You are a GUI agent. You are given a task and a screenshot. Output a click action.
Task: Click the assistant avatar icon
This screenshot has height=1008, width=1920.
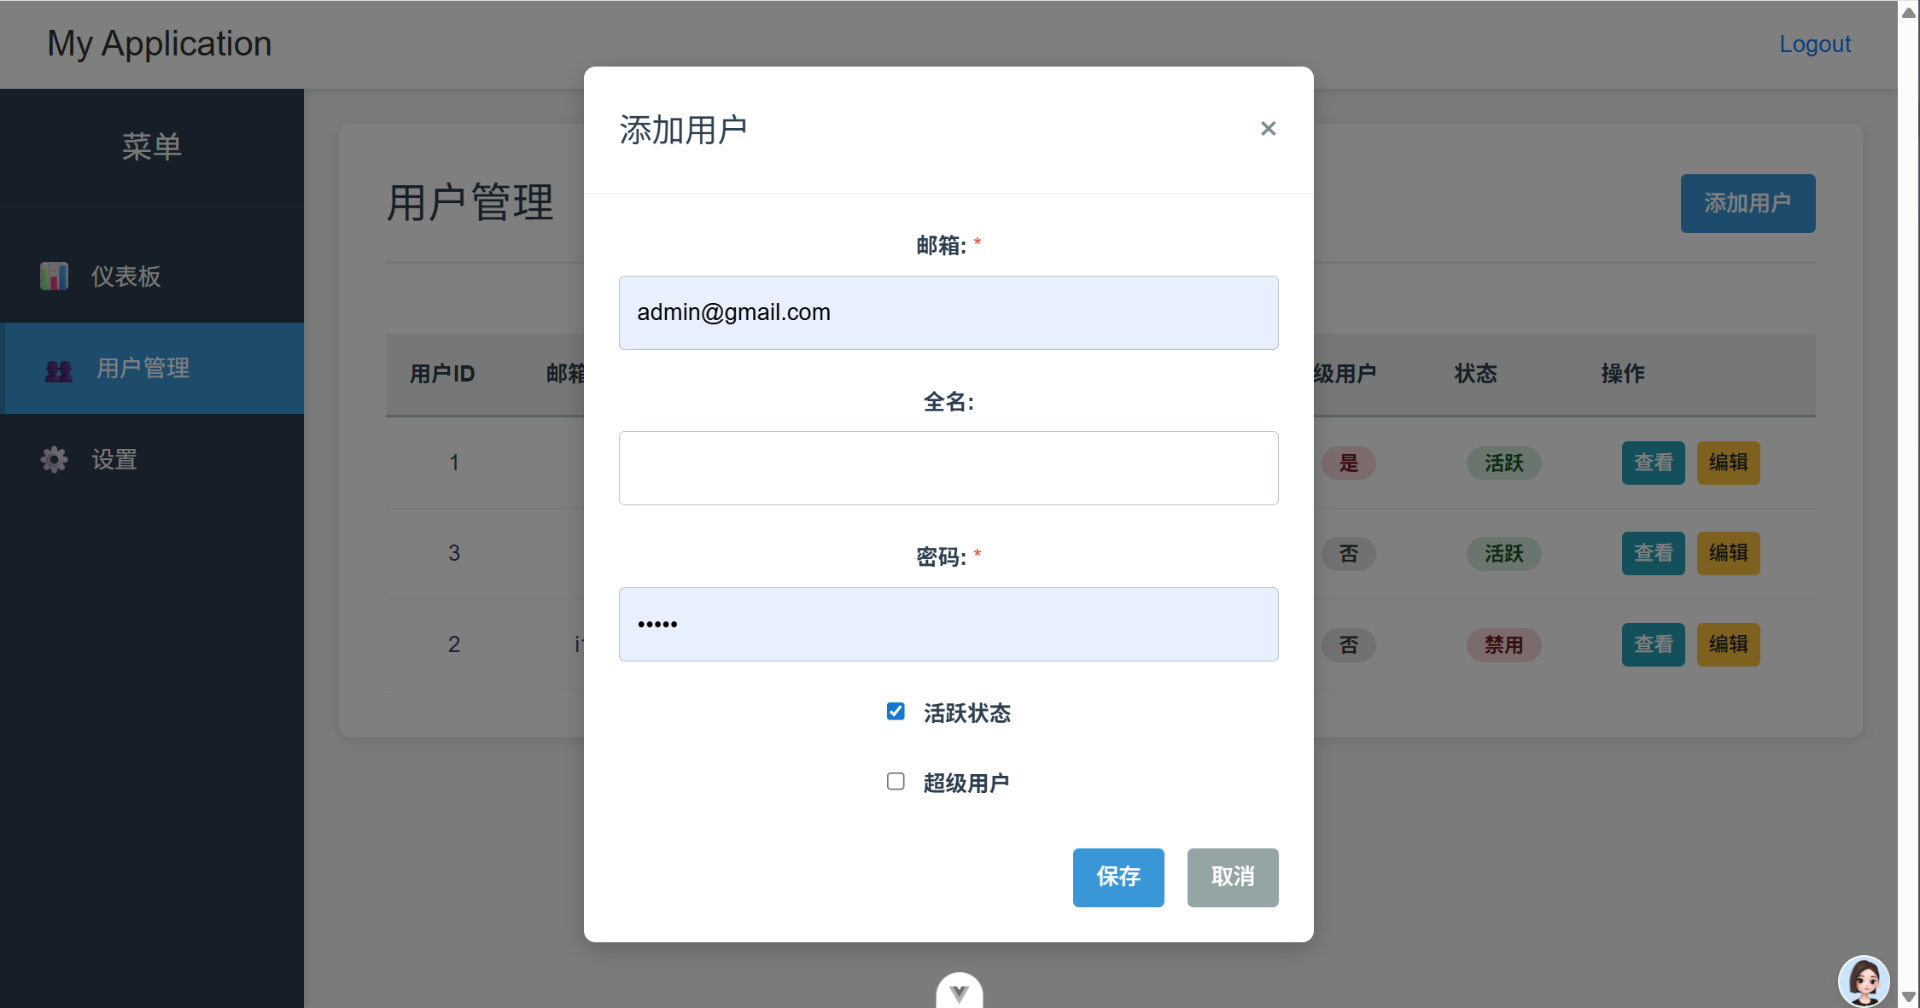(1863, 980)
